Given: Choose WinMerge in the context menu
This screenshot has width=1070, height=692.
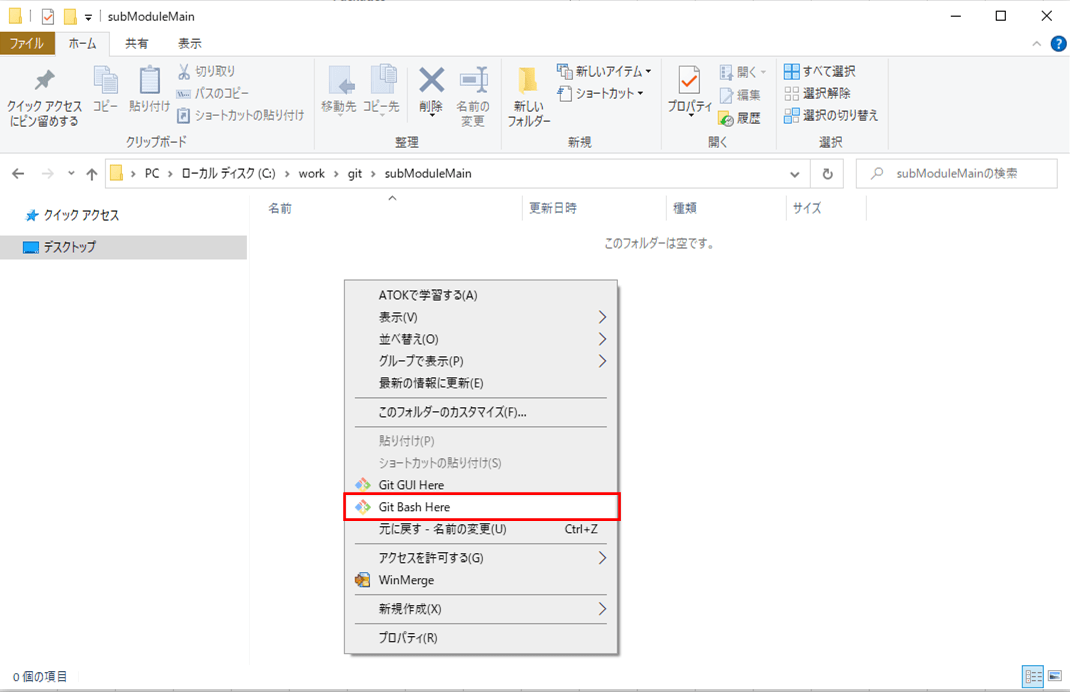Looking at the screenshot, I should pyautogui.click(x=406, y=580).
